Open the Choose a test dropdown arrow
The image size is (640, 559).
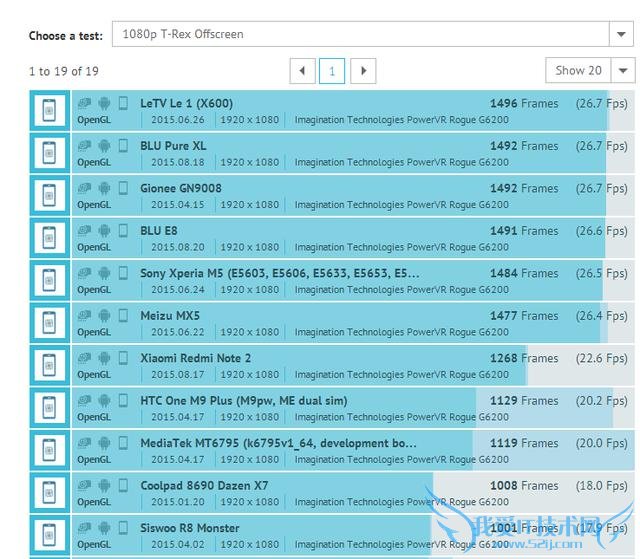(x=621, y=34)
